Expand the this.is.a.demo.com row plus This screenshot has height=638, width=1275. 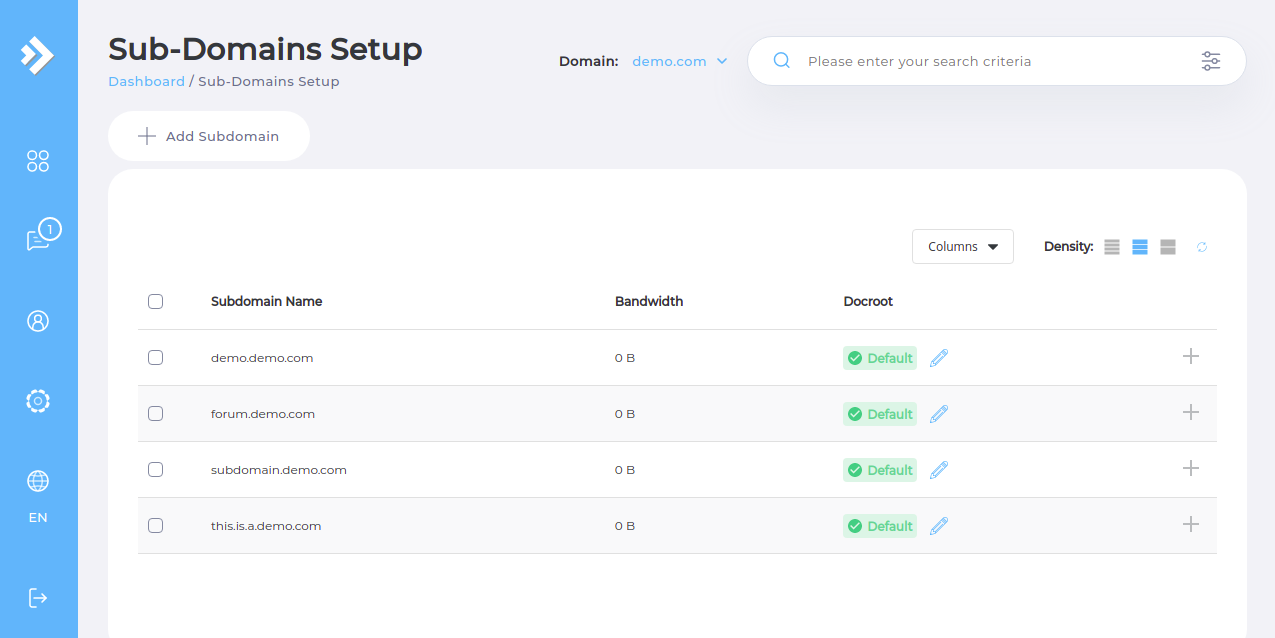[x=1190, y=524]
